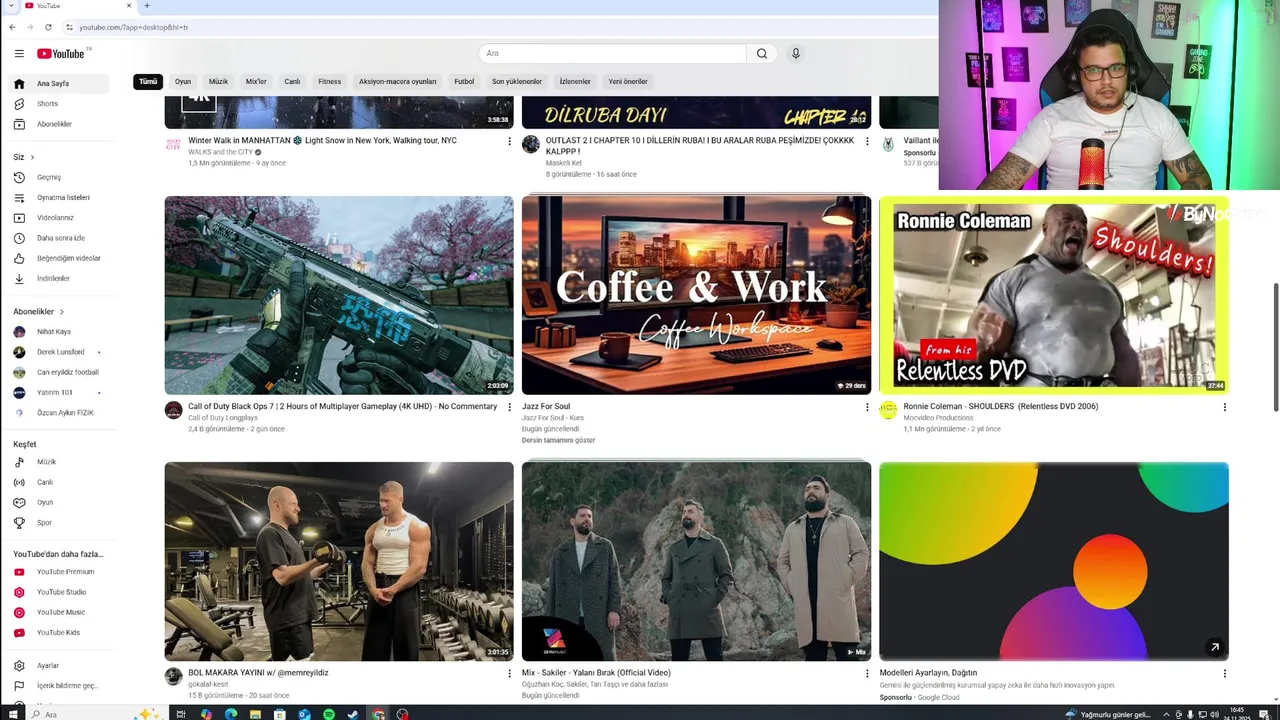Select the Tümü filter chip
Image resolution: width=1280 pixels, height=720 pixels.
tap(148, 81)
